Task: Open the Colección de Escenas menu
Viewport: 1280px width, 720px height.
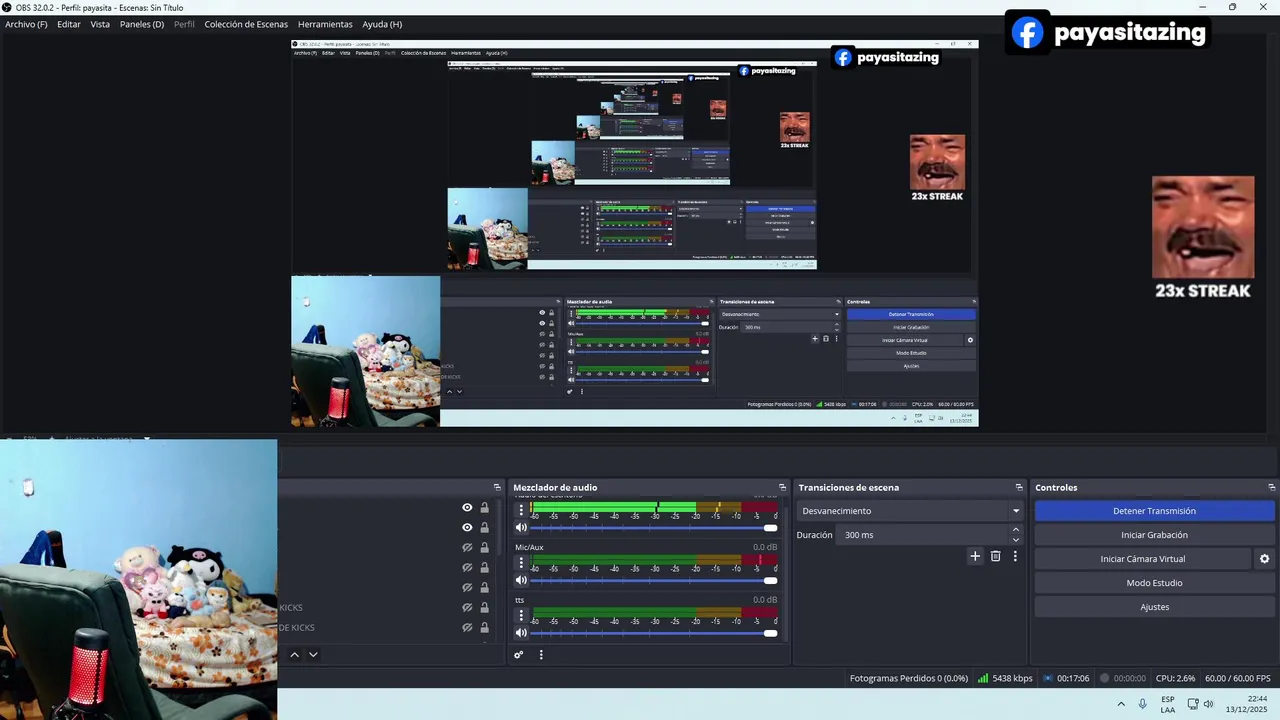Action: pyautogui.click(x=246, y=24)
